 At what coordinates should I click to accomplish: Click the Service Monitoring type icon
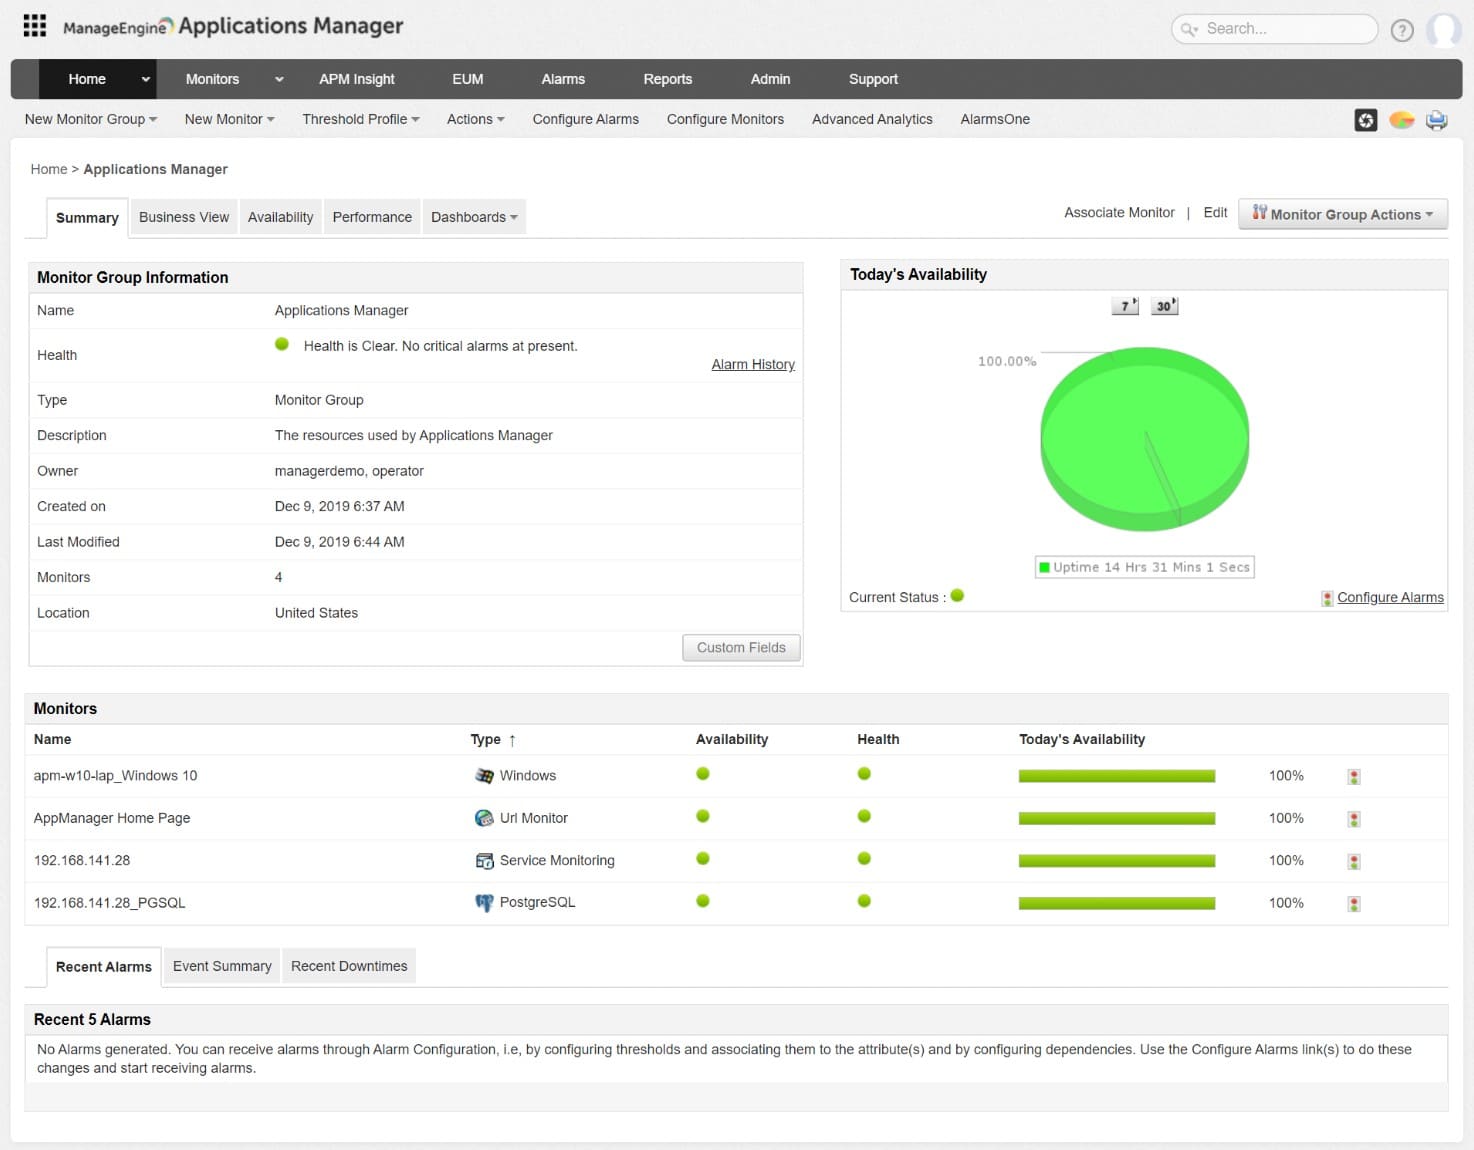(484, 861)
